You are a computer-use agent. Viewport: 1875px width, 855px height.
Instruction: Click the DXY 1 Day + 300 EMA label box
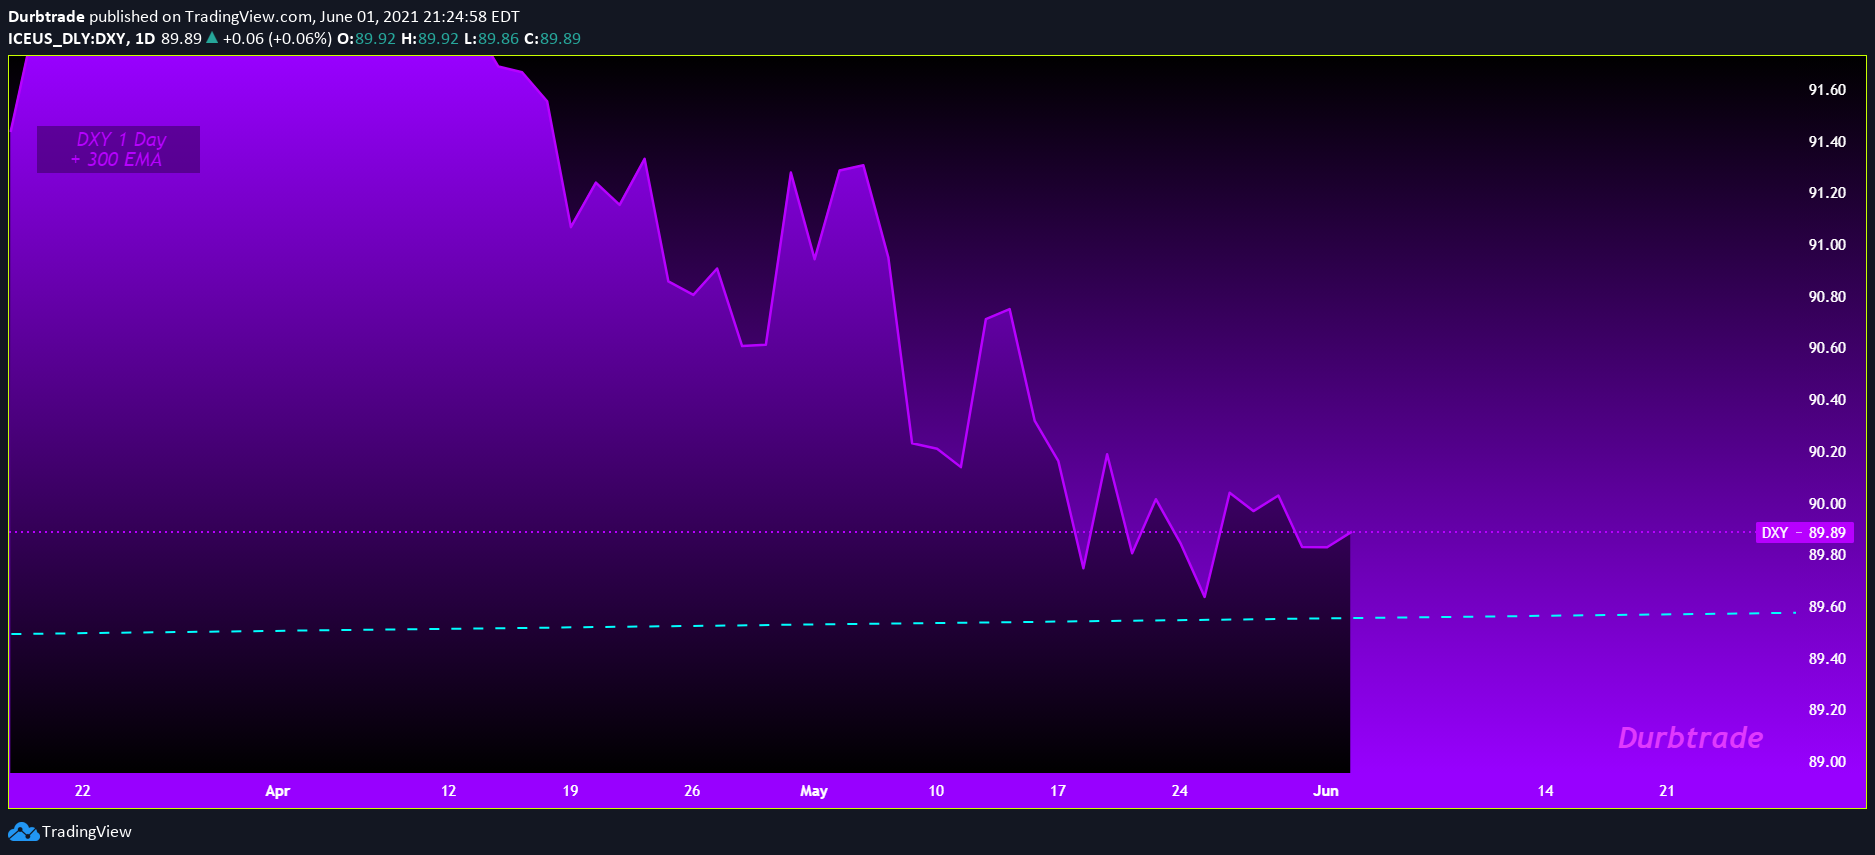coord(119,149)
